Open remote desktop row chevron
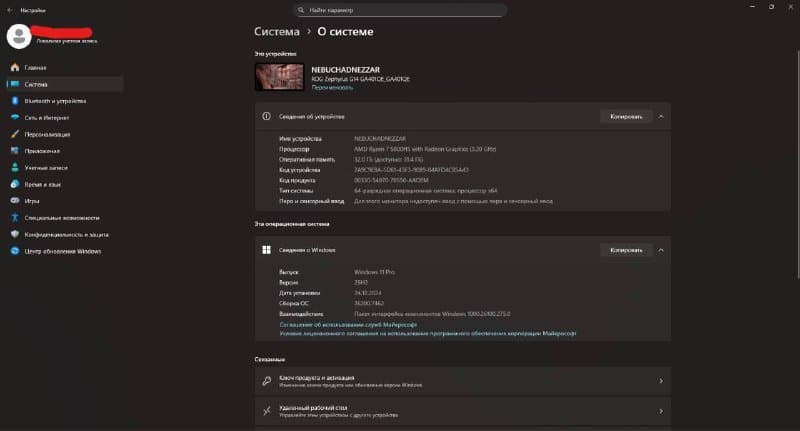The width and height of the screenshot is (800, 431). pyautogui.click(x=661, y=411)
